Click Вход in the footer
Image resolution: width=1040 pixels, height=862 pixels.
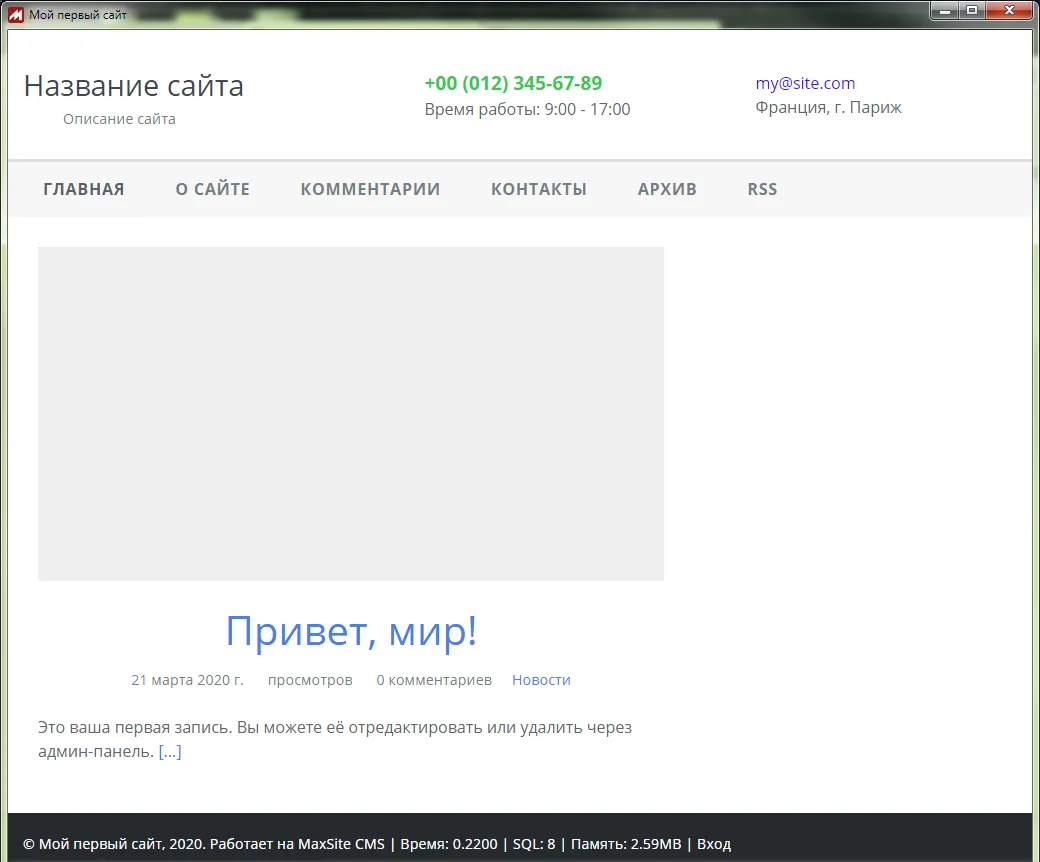pos(714,844)
